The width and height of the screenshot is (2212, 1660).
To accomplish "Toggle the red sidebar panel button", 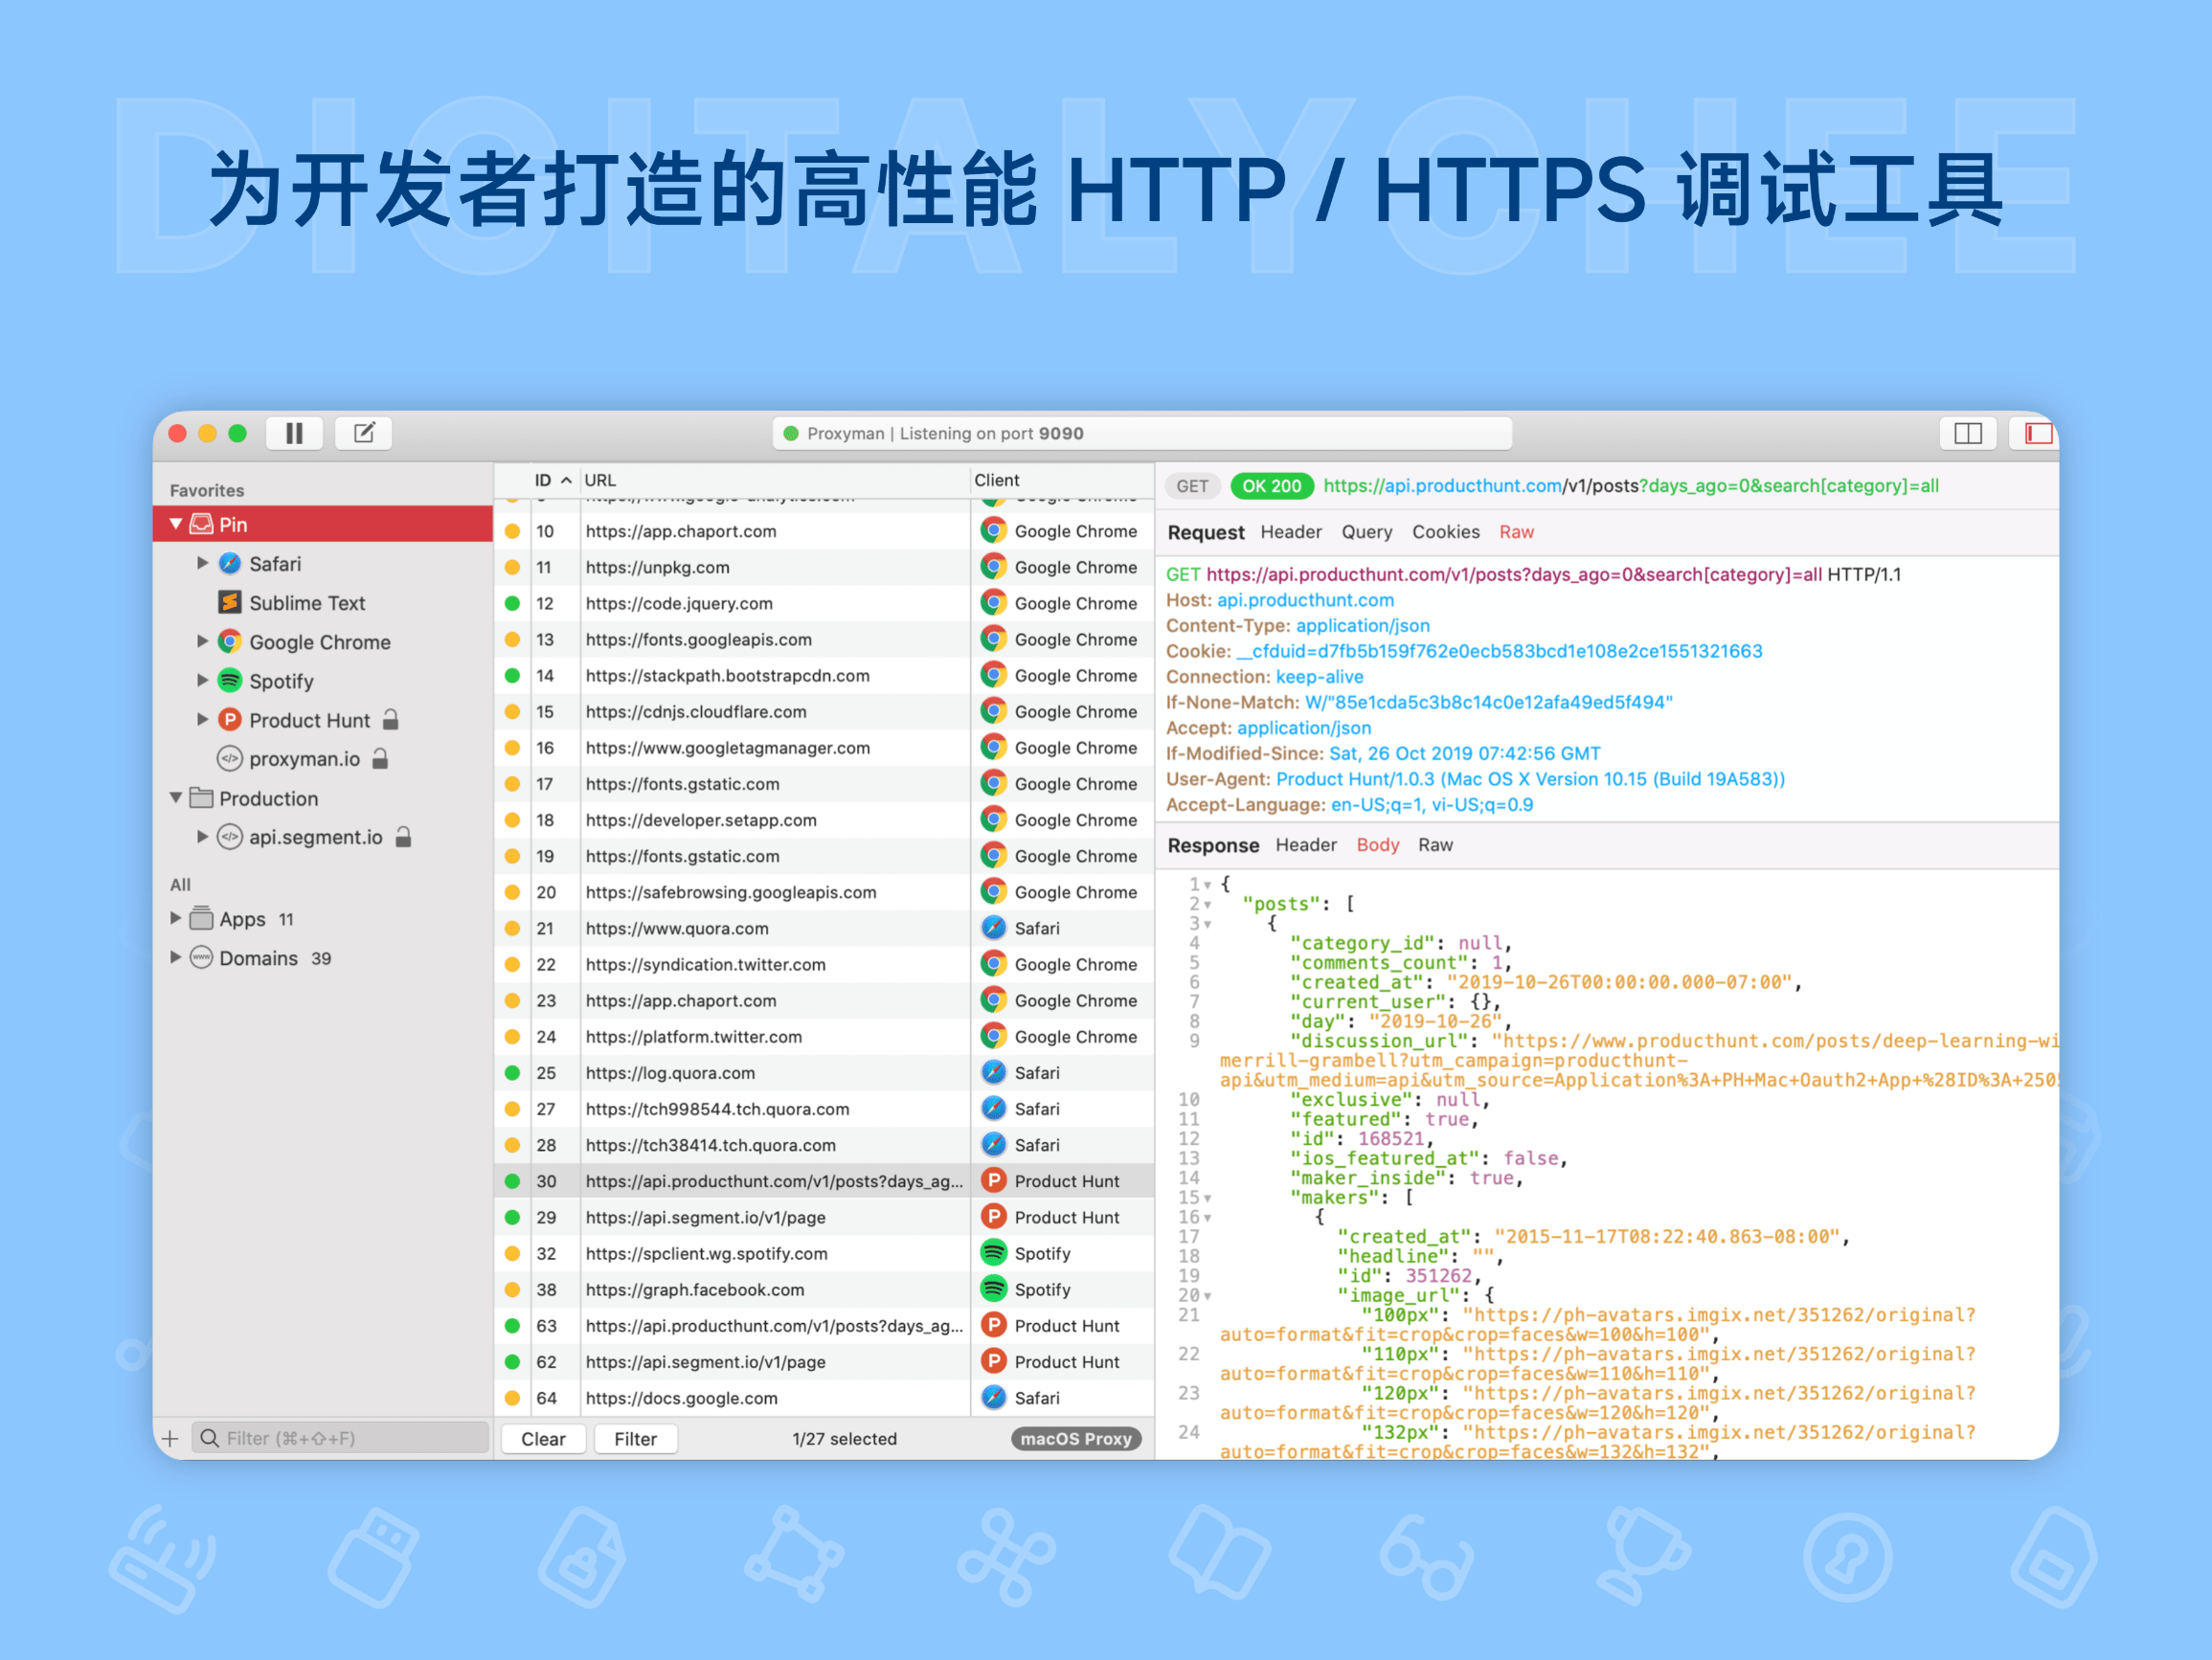I will tap(2036, 433).
